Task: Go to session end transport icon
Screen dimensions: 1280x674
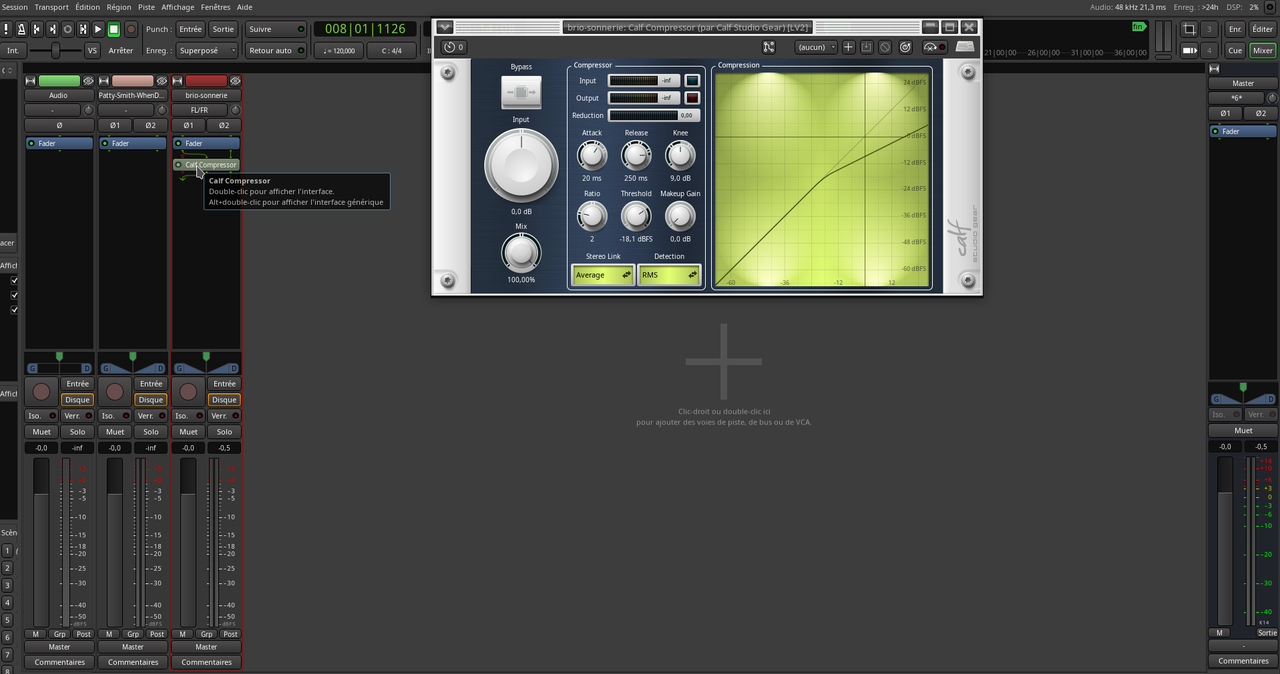Action: tap(52, 29)
